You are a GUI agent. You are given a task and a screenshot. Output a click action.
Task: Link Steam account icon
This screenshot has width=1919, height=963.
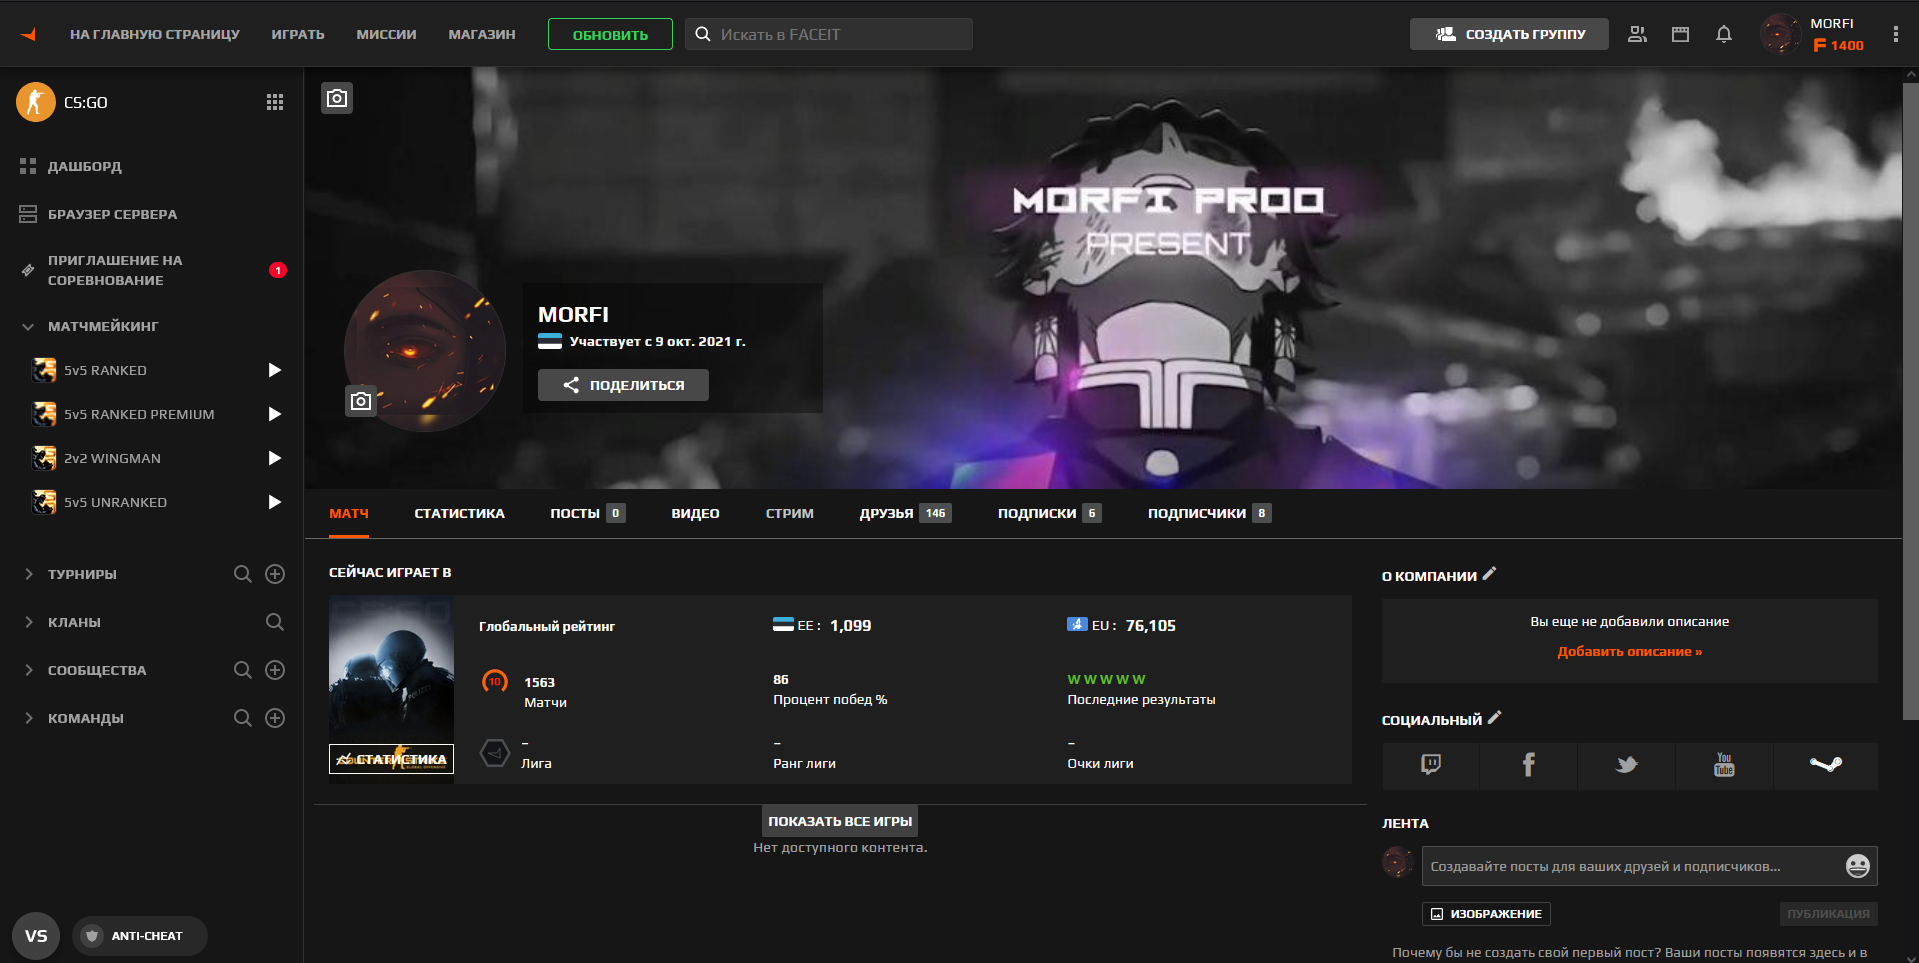tap(1825, 765)
